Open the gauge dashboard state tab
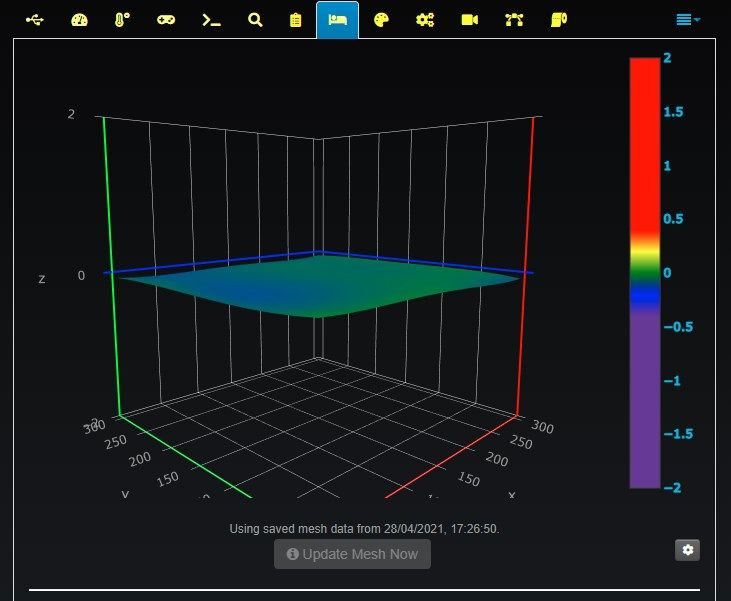This screenshot has width=731, height=601. pyautogui.click(x=79, y=20)
